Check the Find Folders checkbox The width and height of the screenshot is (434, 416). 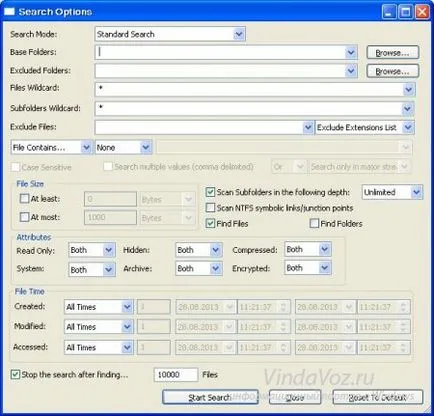point(314,223)
